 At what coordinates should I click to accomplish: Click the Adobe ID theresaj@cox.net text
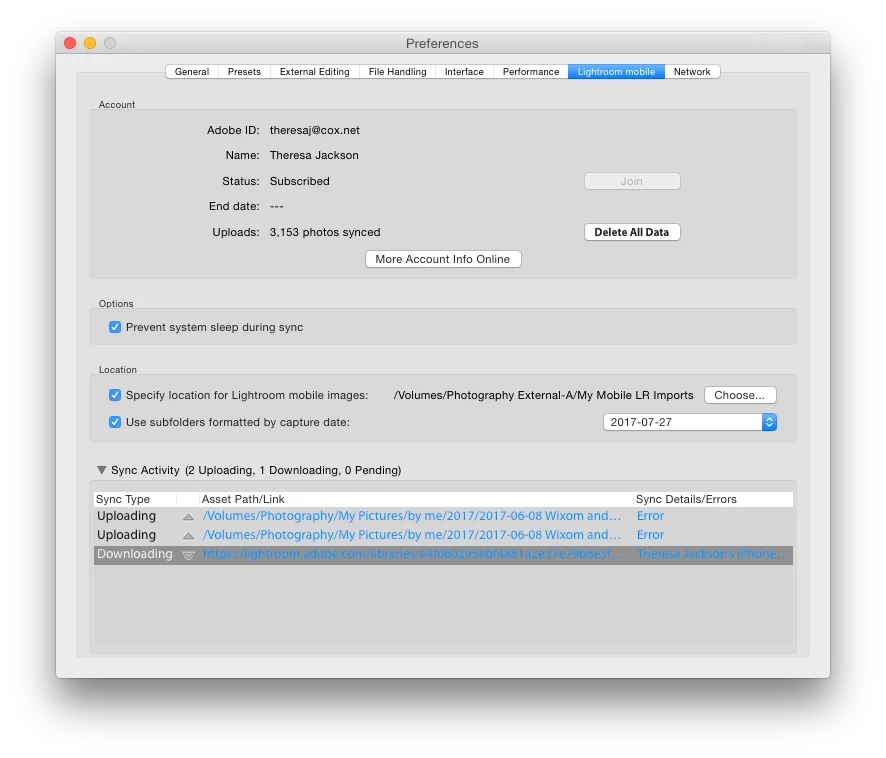pyautogui.click(x=315, y=130)
